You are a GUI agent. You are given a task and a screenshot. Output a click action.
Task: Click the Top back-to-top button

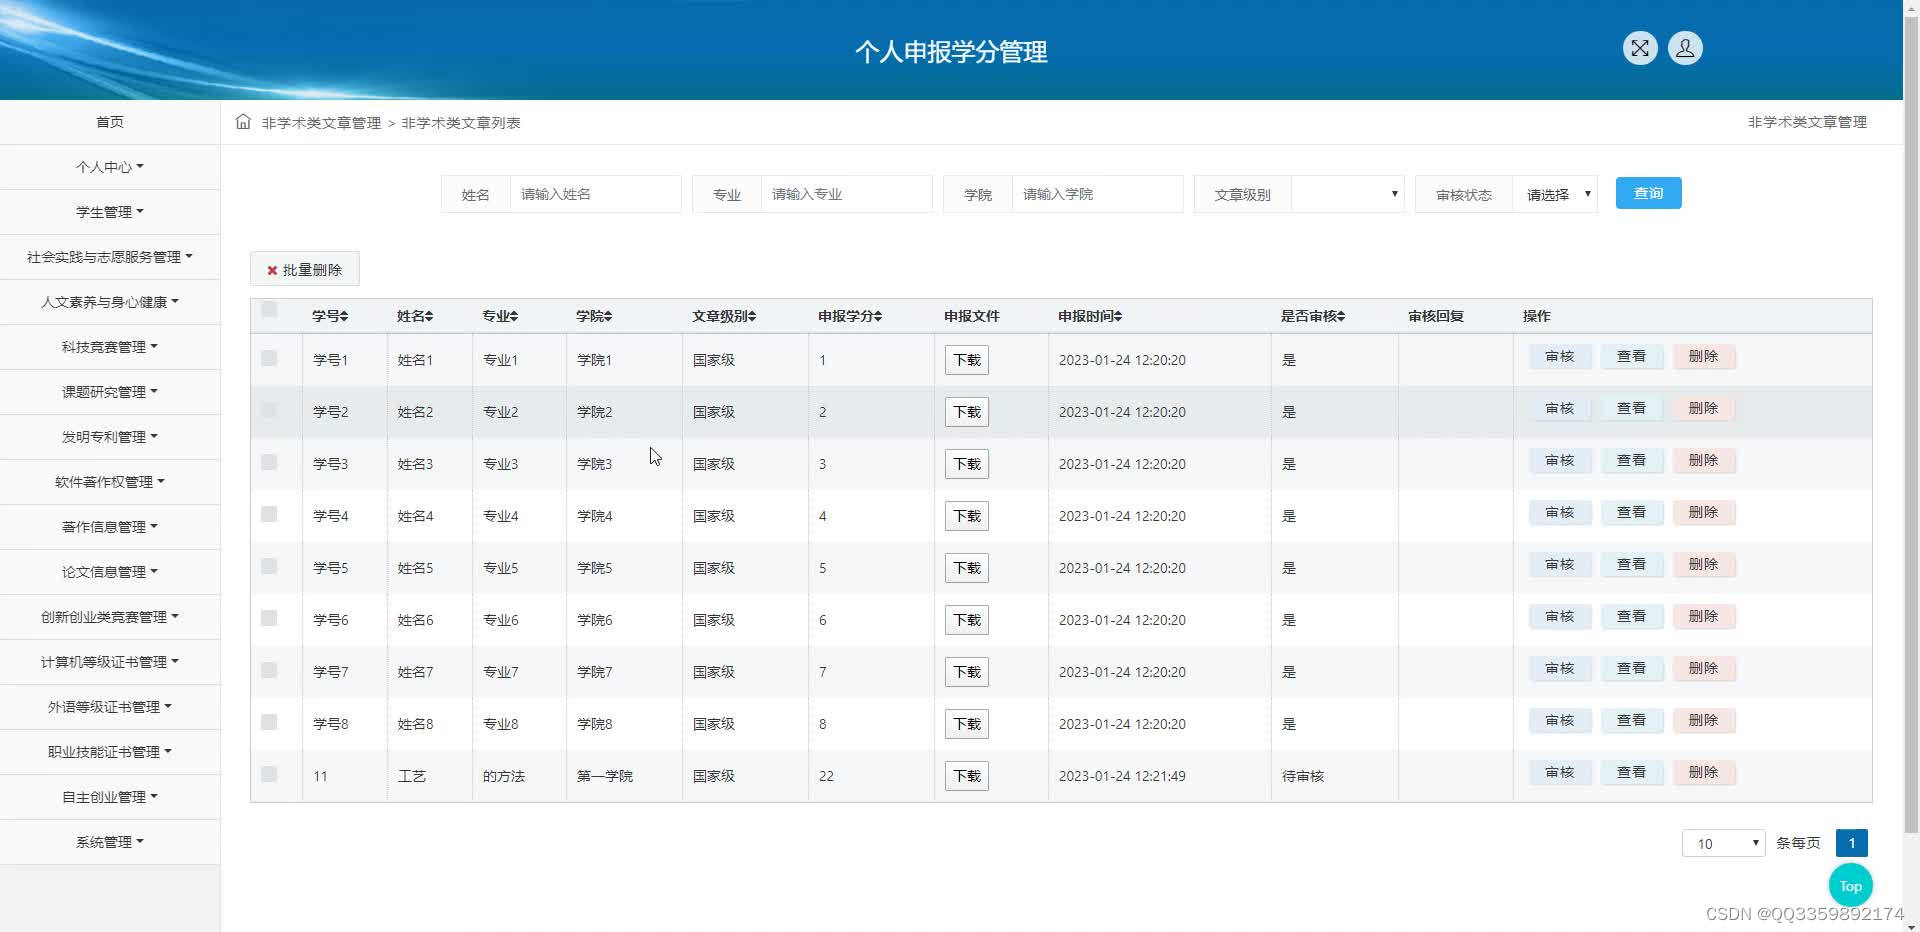pyautogui.click(x=1850, y=886)
